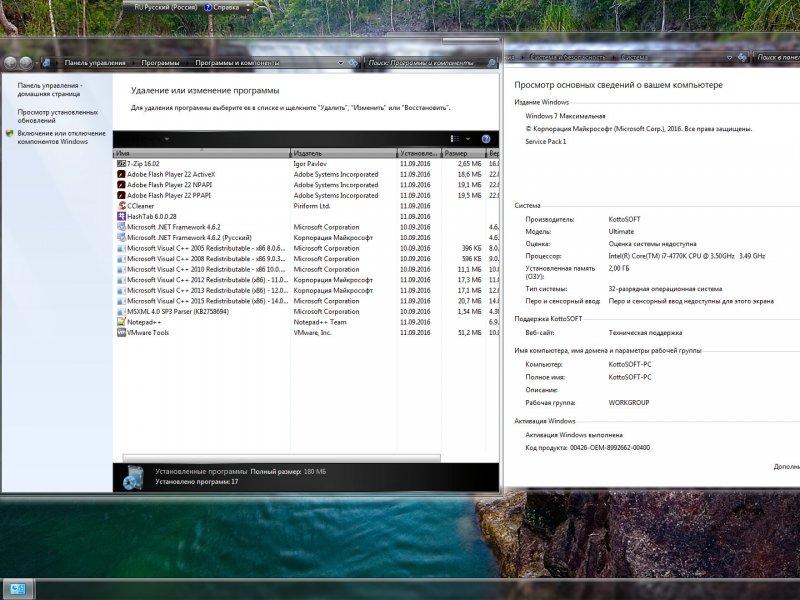Screen dimensions: 800x600
Task: Open the taskbar button at the screen's bottom left
Action: coord(18,589)
